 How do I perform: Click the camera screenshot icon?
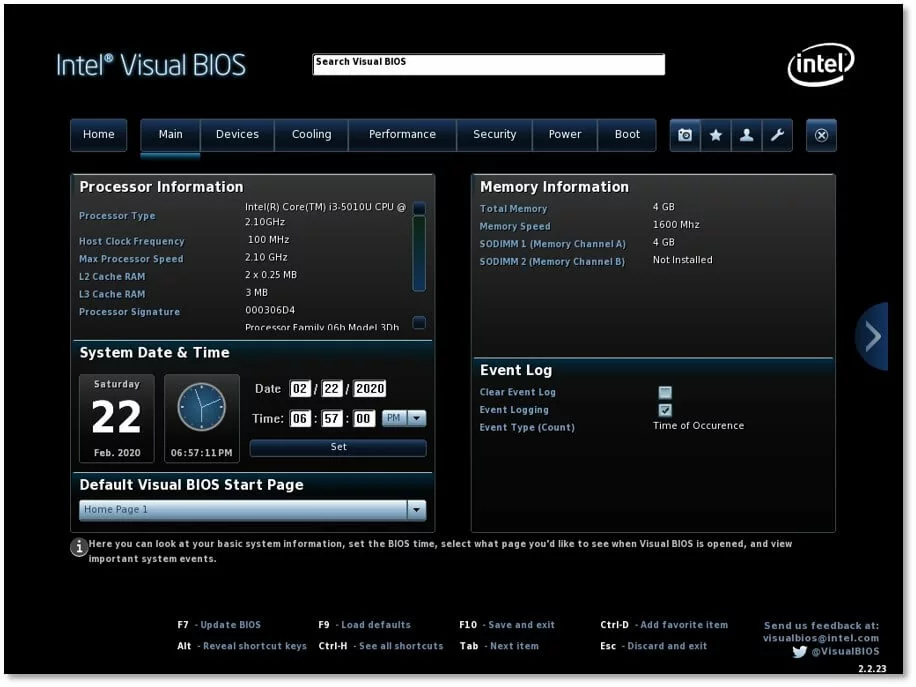[685, 135]
